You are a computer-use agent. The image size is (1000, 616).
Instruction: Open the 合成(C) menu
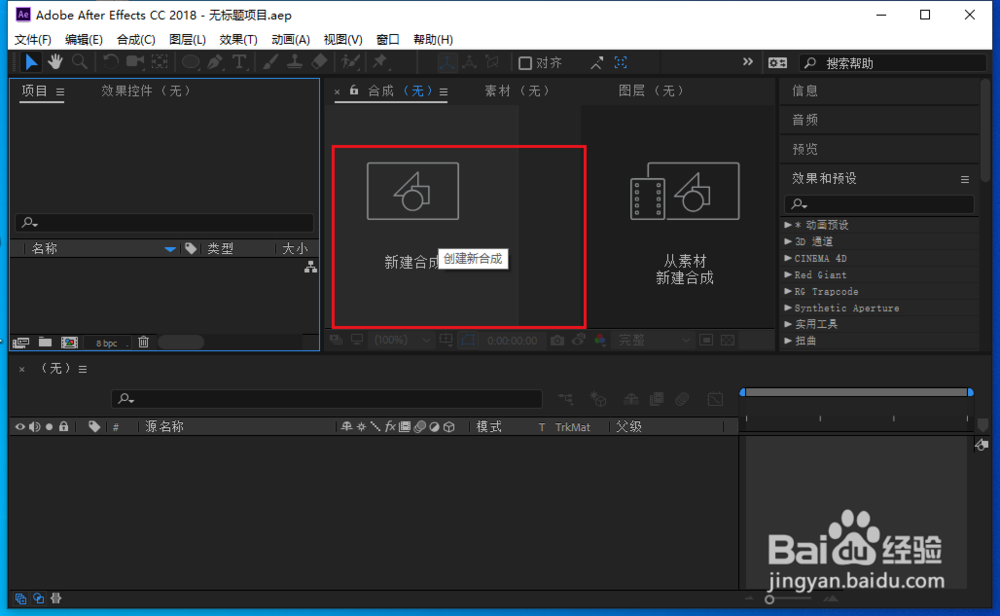[x=136, y=40]
